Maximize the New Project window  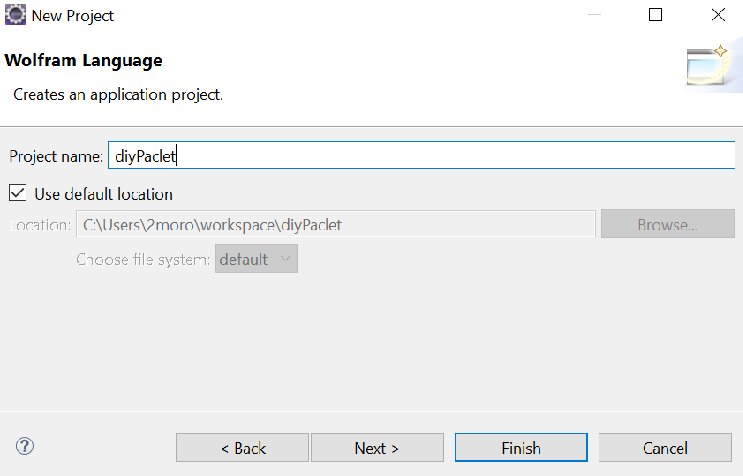tap(655, 15)
